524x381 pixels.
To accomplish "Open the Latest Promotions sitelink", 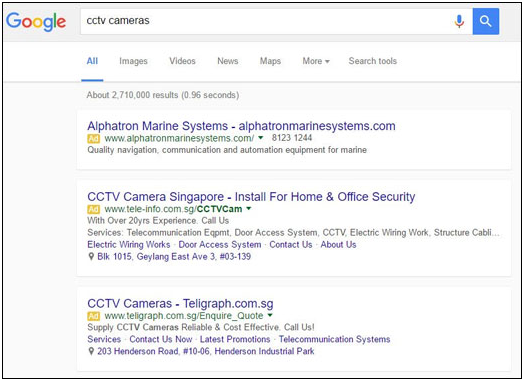I will [x=235, y=339].
